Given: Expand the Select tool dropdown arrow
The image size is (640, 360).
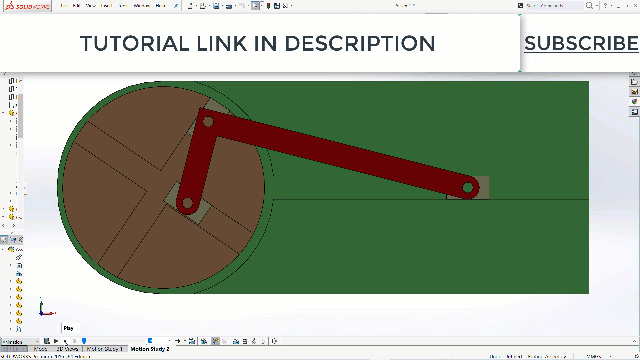Looking at the screenshot, I should (x=262, y=6).
